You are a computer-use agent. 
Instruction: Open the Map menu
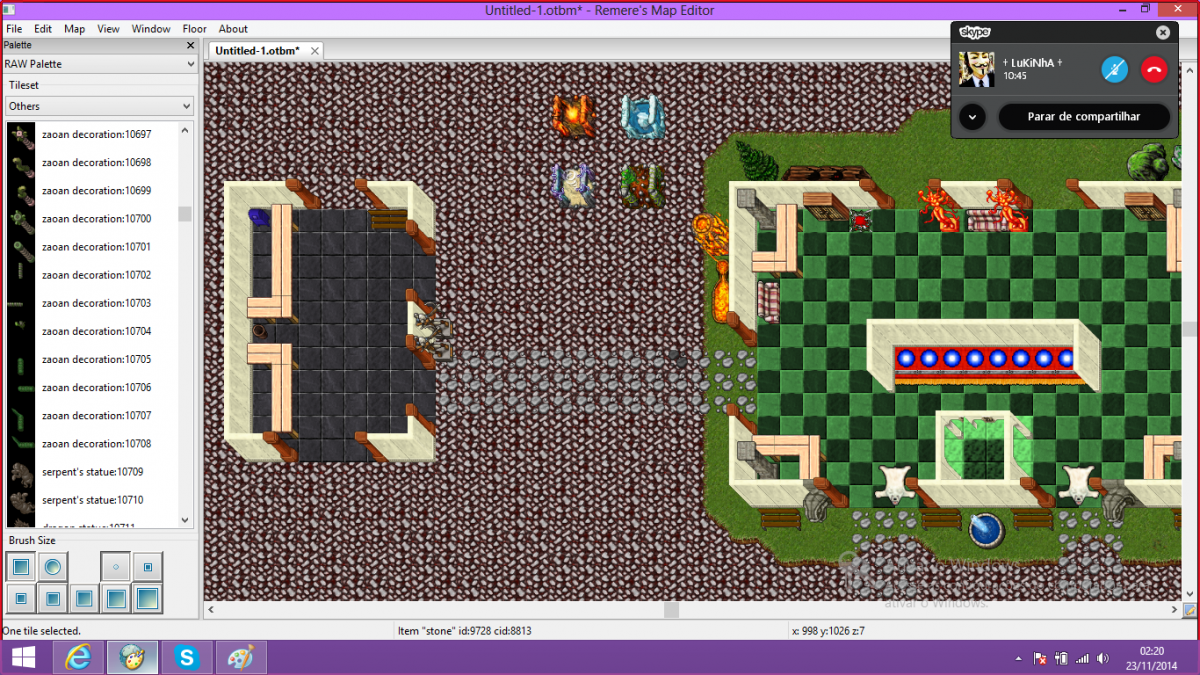(x=75, y=29)
